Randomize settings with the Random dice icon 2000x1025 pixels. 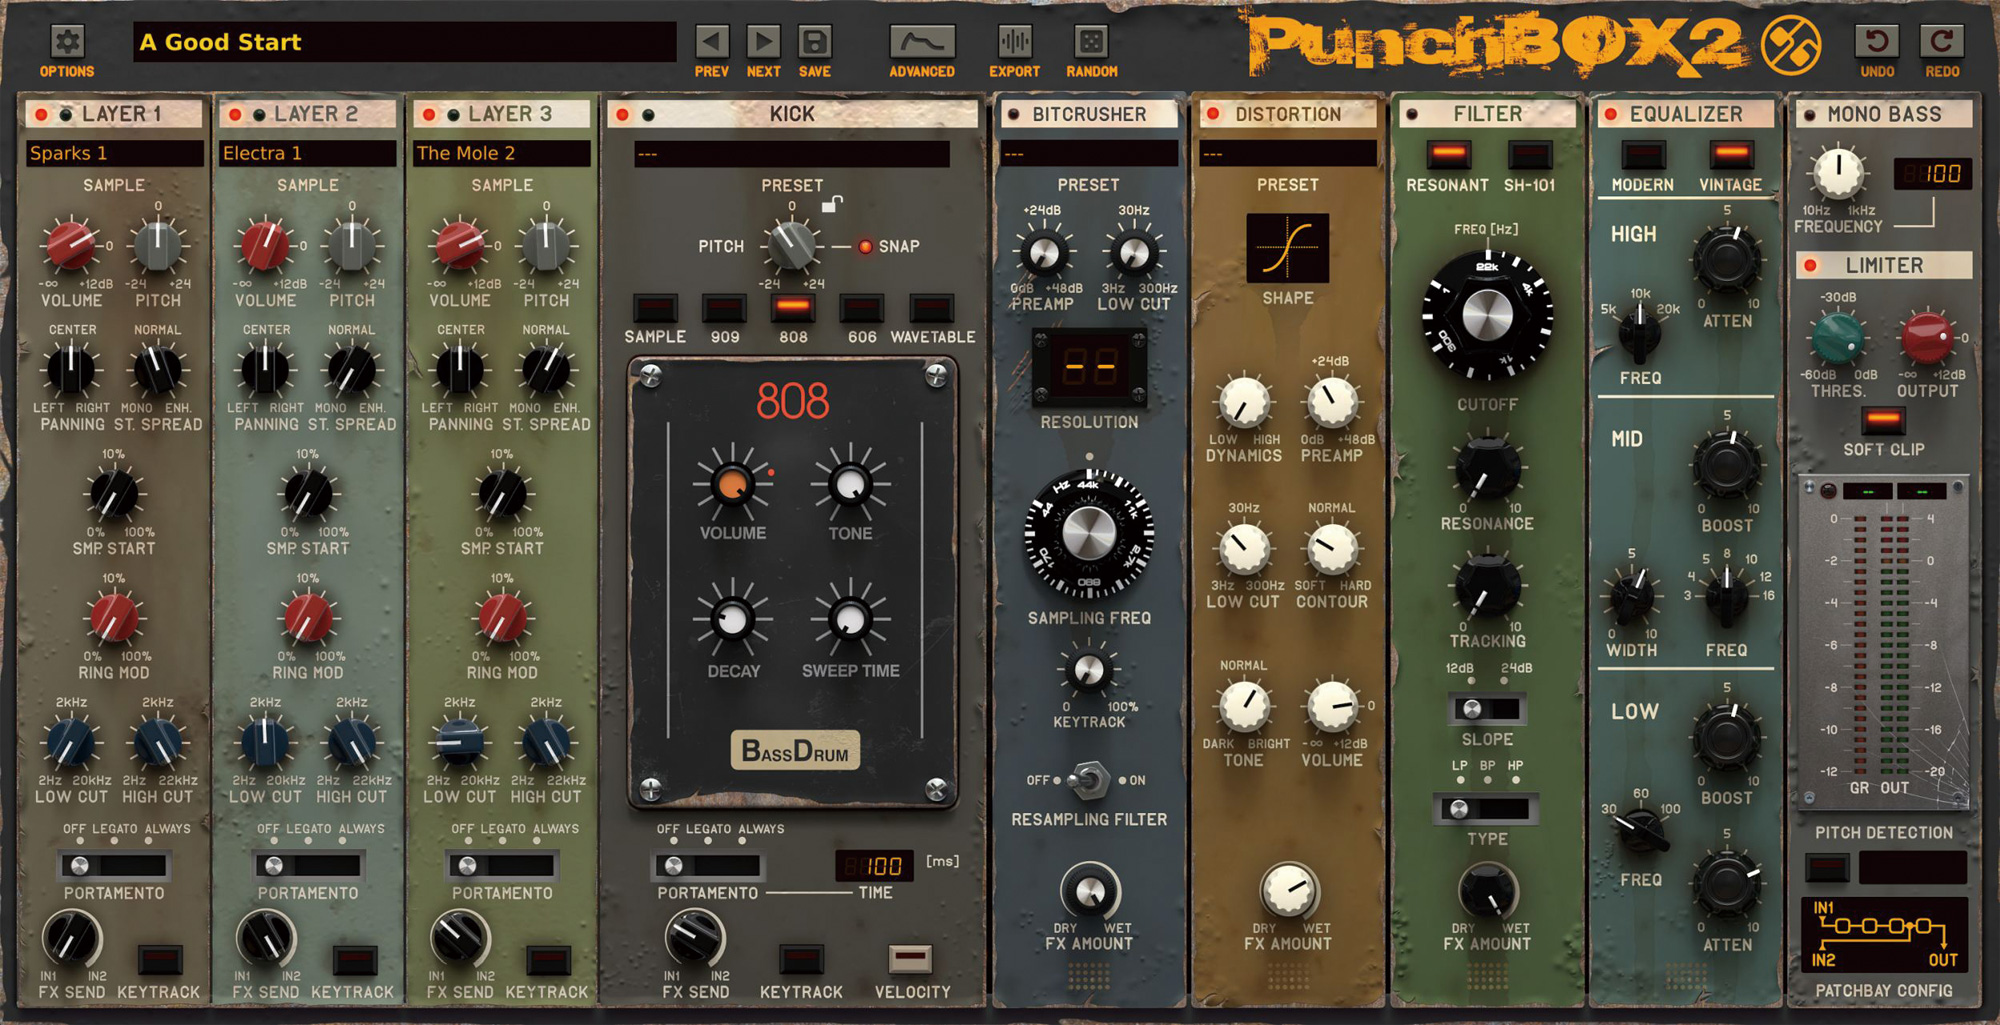point(1091,42)
